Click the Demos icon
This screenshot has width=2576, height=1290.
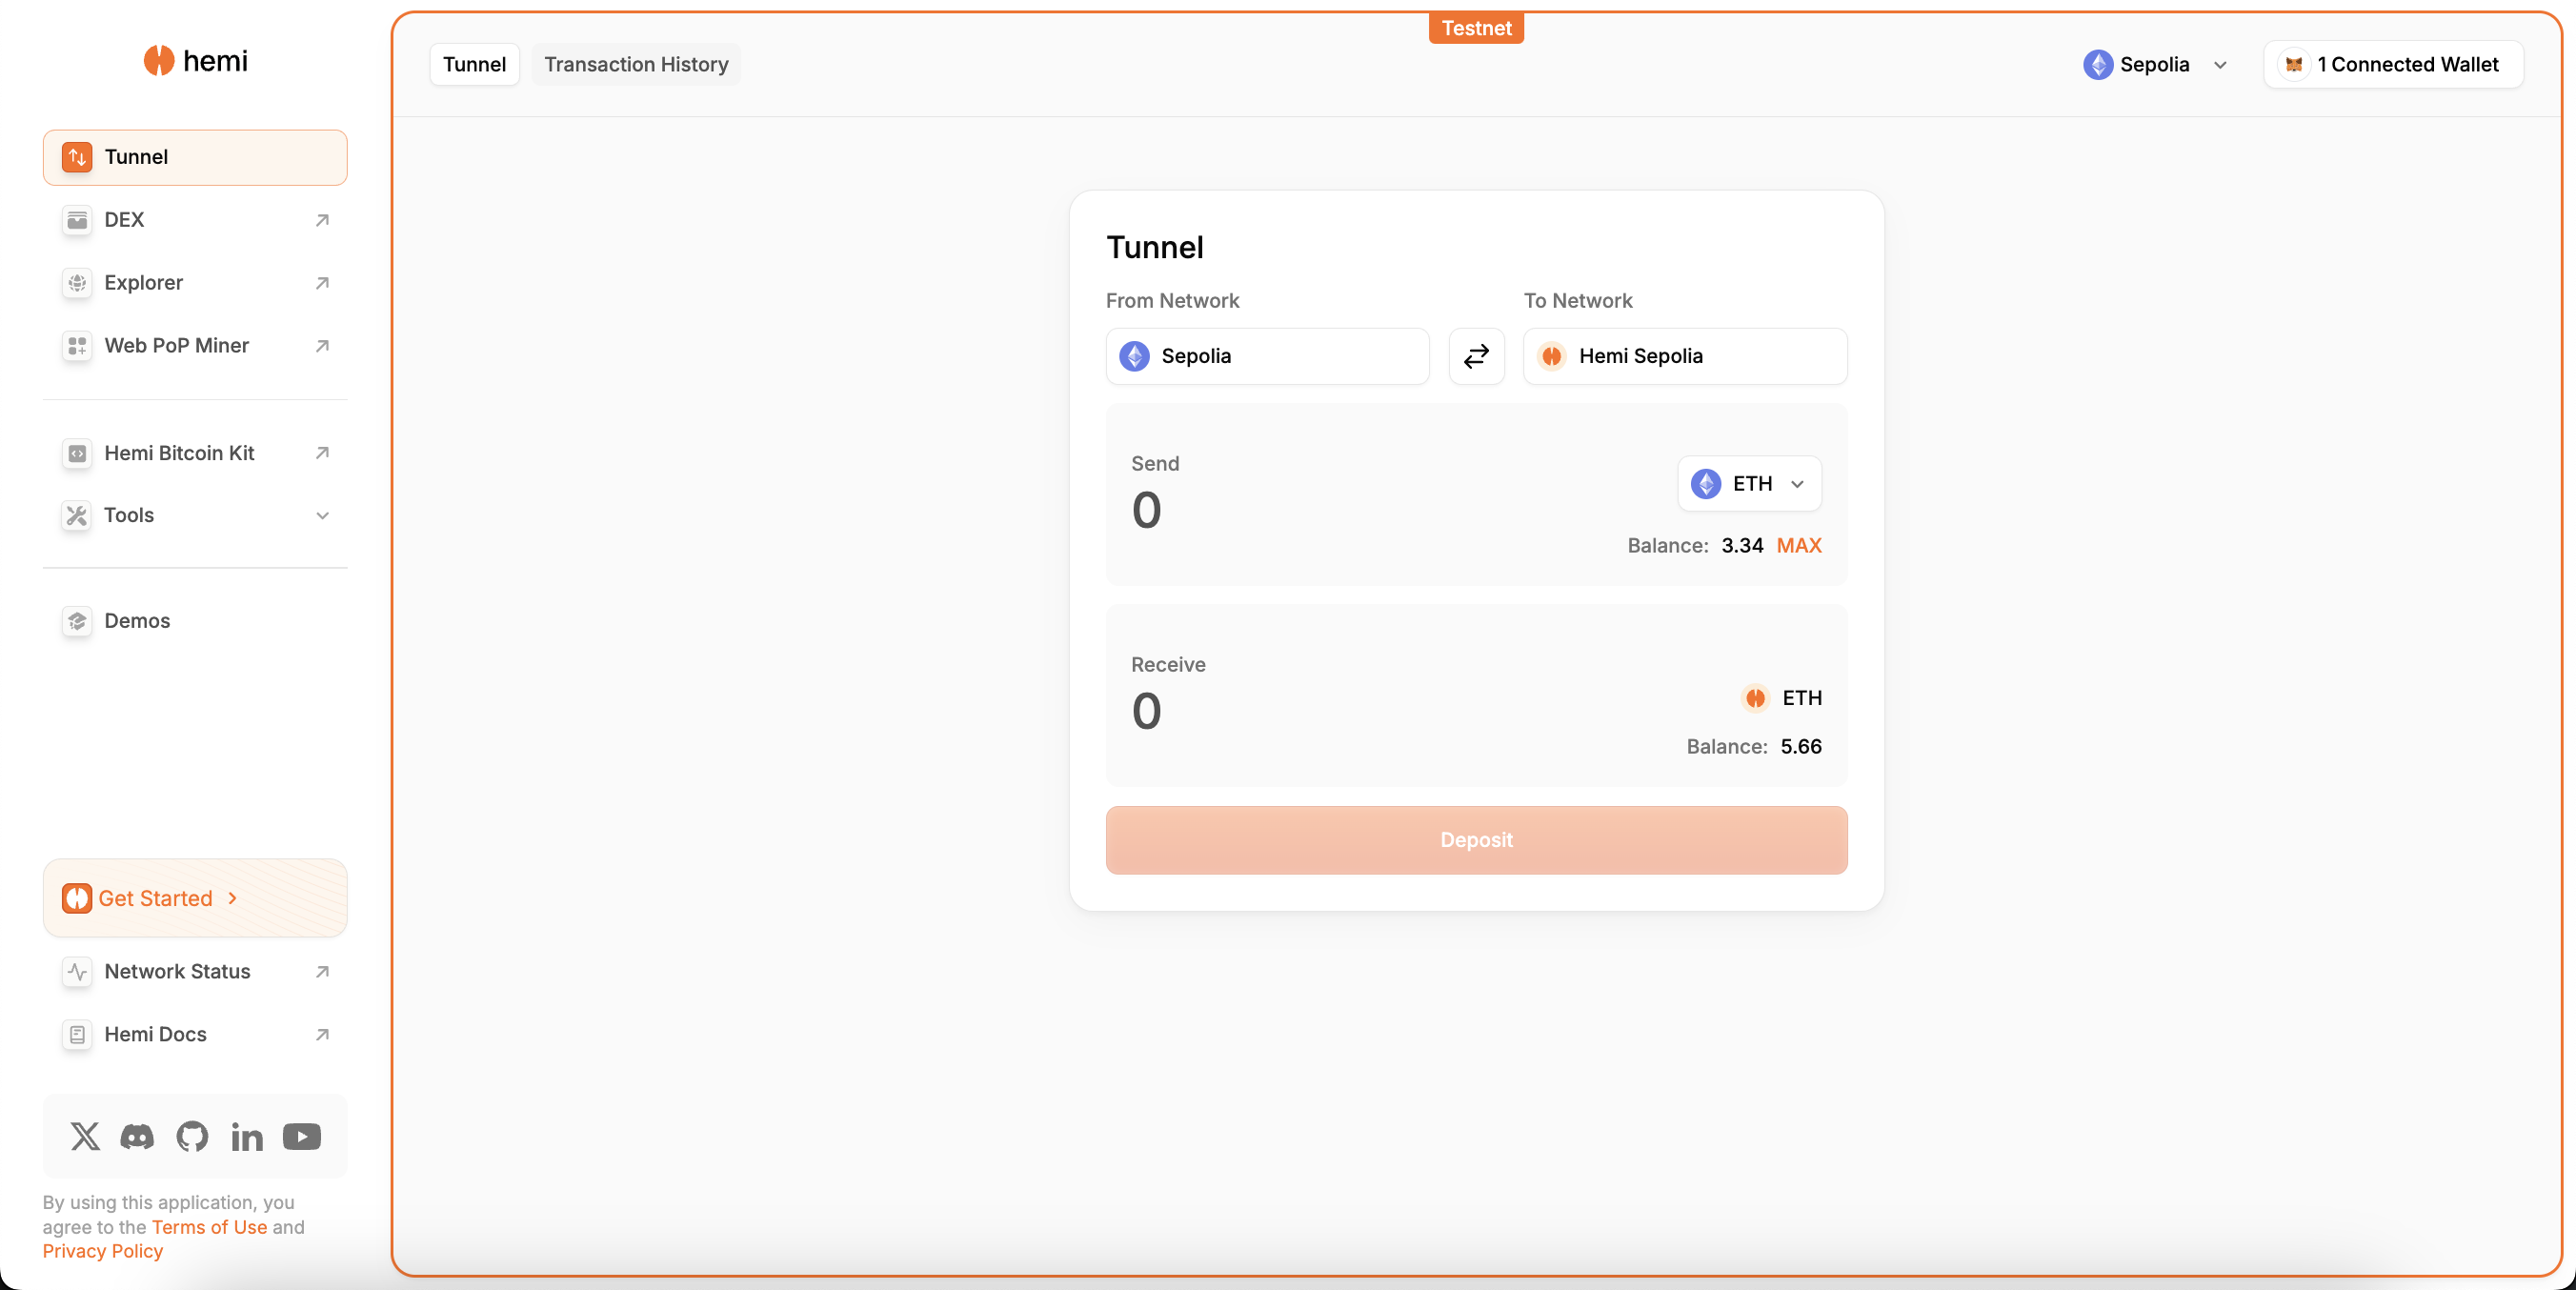click(77, 621)
